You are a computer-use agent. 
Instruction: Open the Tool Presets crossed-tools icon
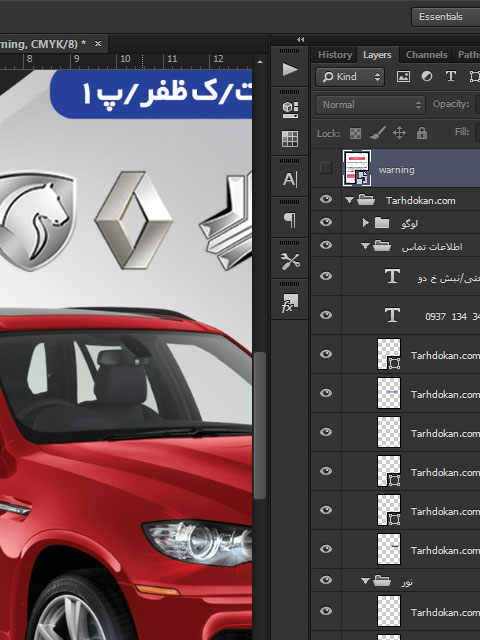pos(290,261)
